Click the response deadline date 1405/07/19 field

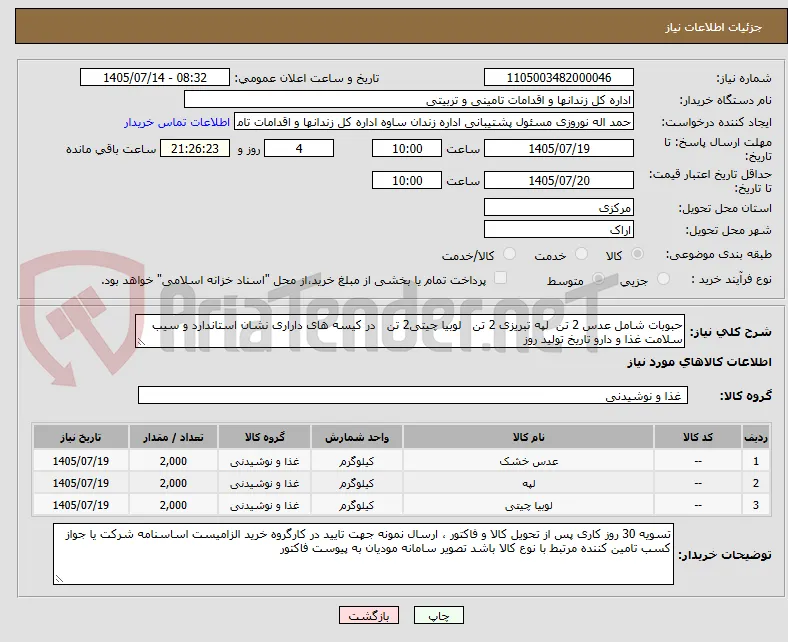pyautogui.click(x=558, y=149)
